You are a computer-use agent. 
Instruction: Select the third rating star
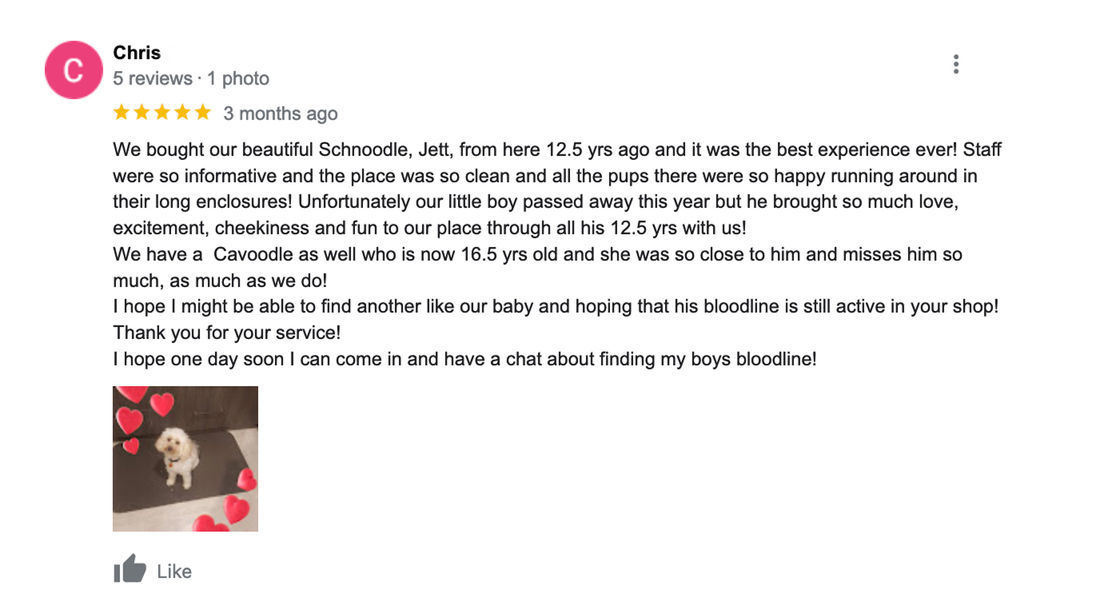162,112
